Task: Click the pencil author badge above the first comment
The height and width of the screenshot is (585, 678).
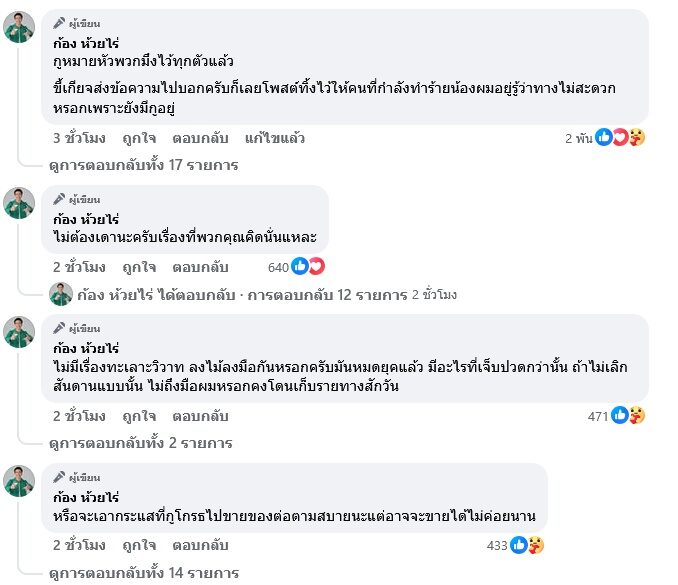Action: 59,23
